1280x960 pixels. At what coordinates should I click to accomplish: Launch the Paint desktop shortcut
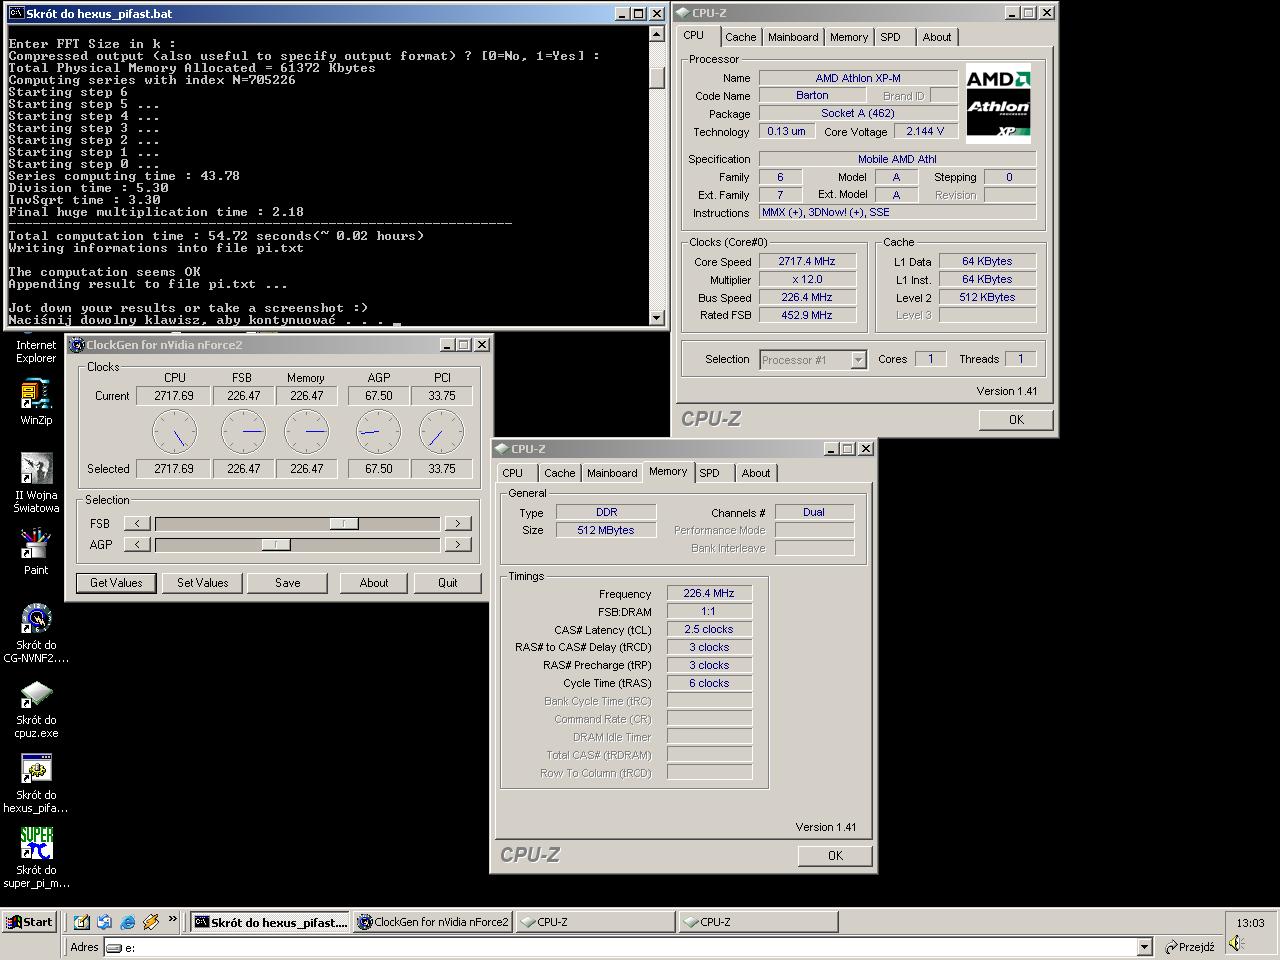coord(36,551)
